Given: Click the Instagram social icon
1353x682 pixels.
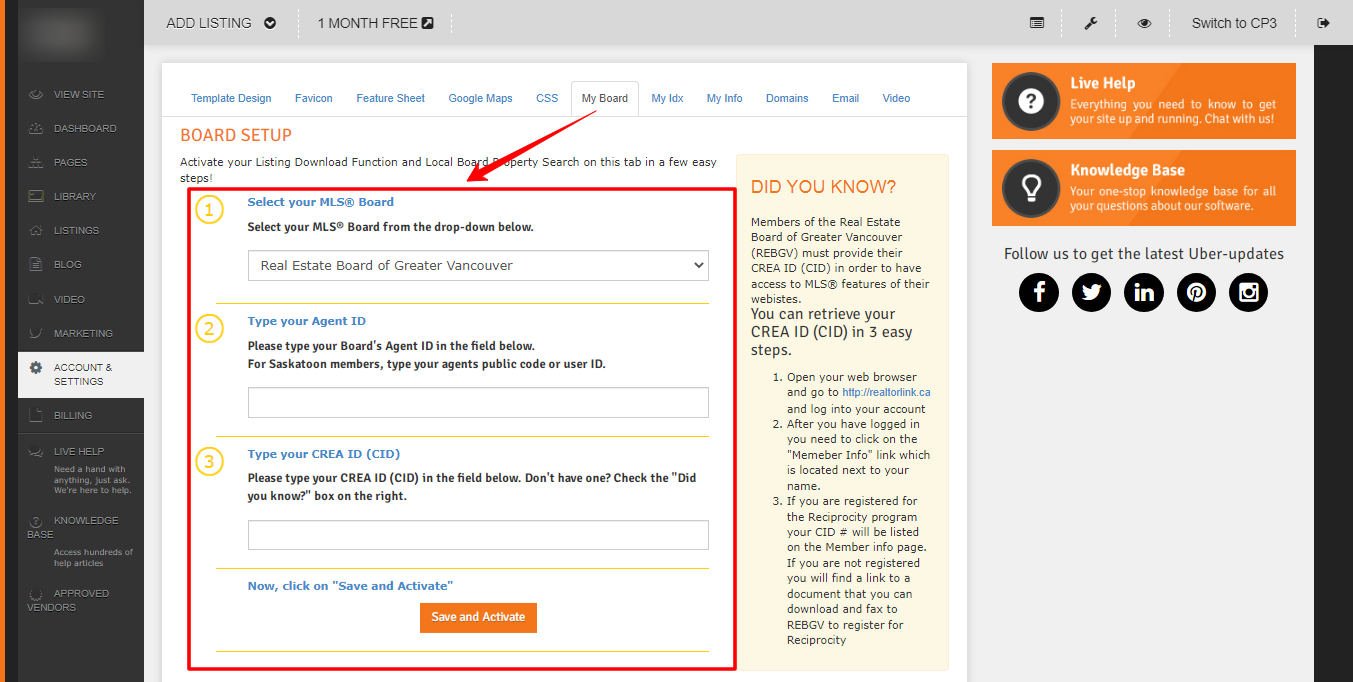Looking at the screenshot, I should tap(1248, 292).
